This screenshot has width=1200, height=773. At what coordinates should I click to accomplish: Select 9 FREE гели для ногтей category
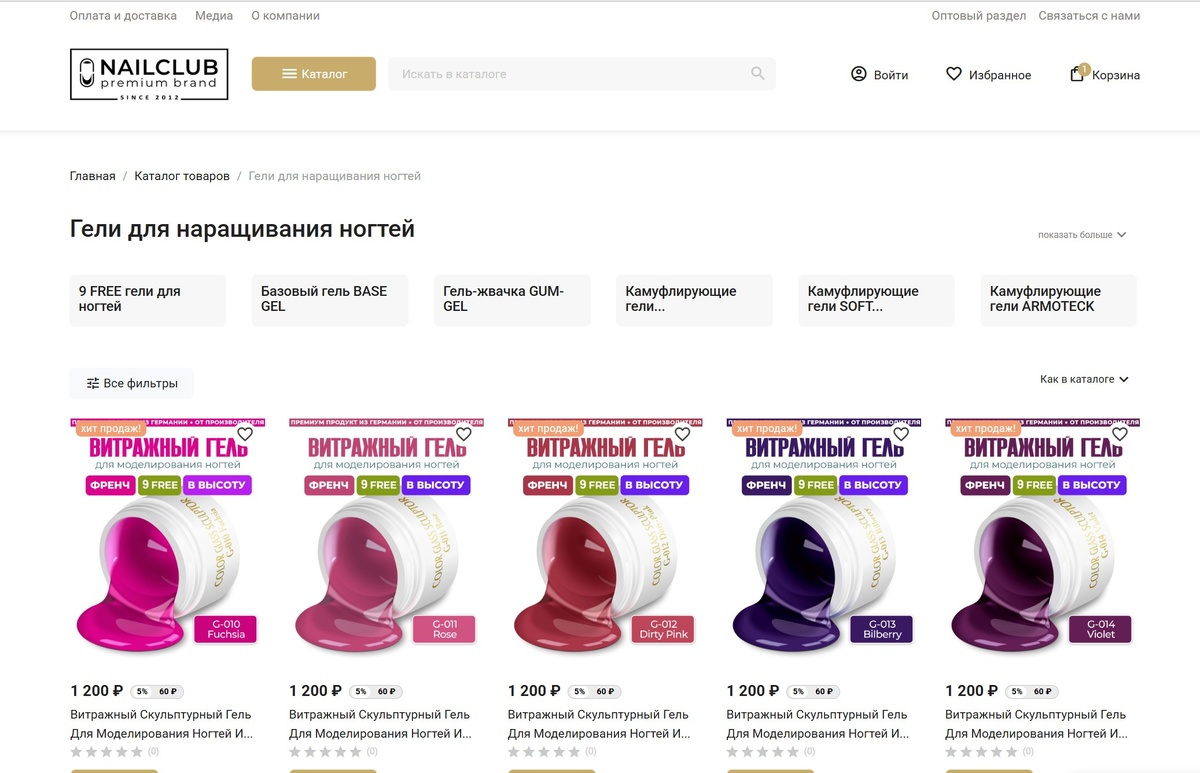tap(148, 299)
